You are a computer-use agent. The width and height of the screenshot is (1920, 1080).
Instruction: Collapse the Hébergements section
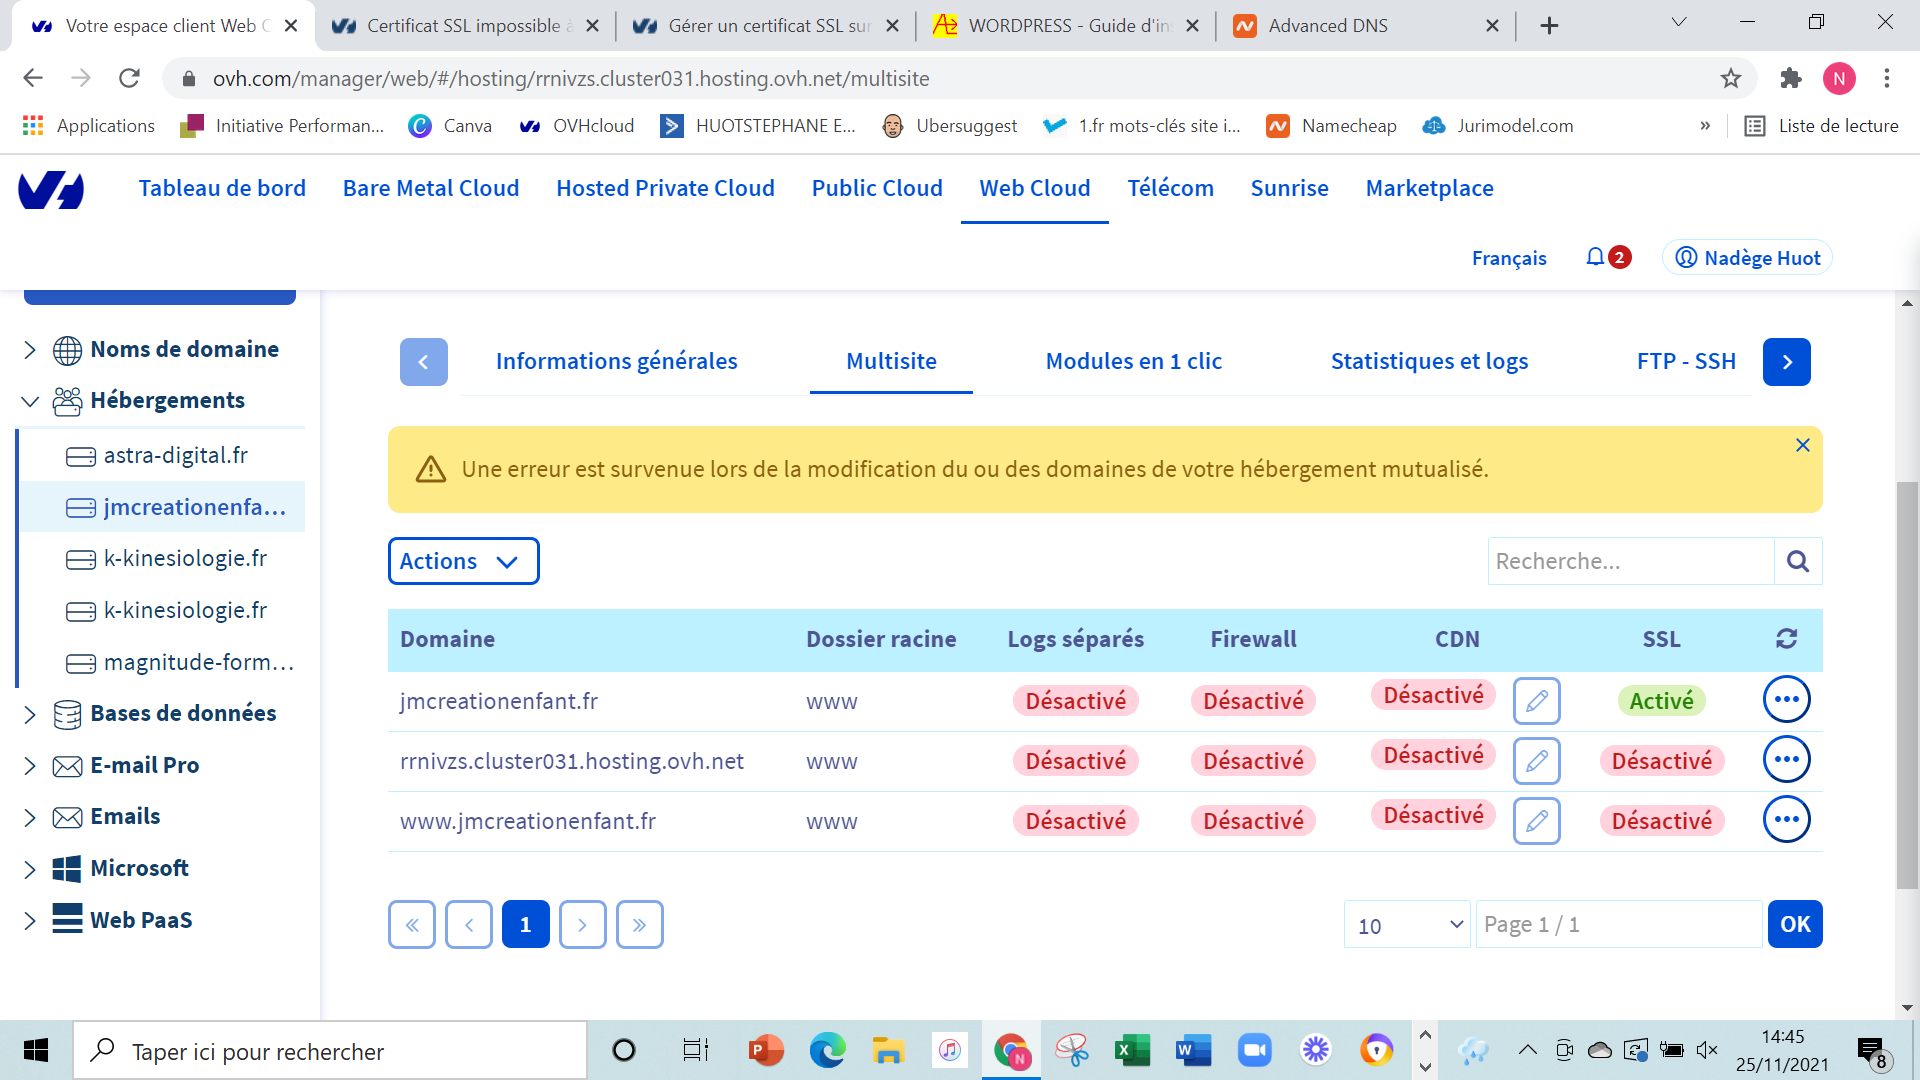click(30, 401)
